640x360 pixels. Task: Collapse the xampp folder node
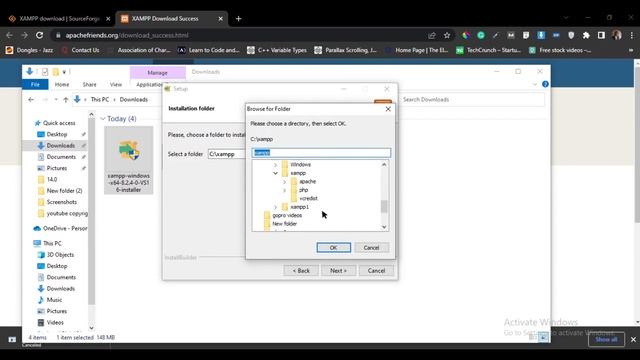pyautogui.click(x=276, y=173)
